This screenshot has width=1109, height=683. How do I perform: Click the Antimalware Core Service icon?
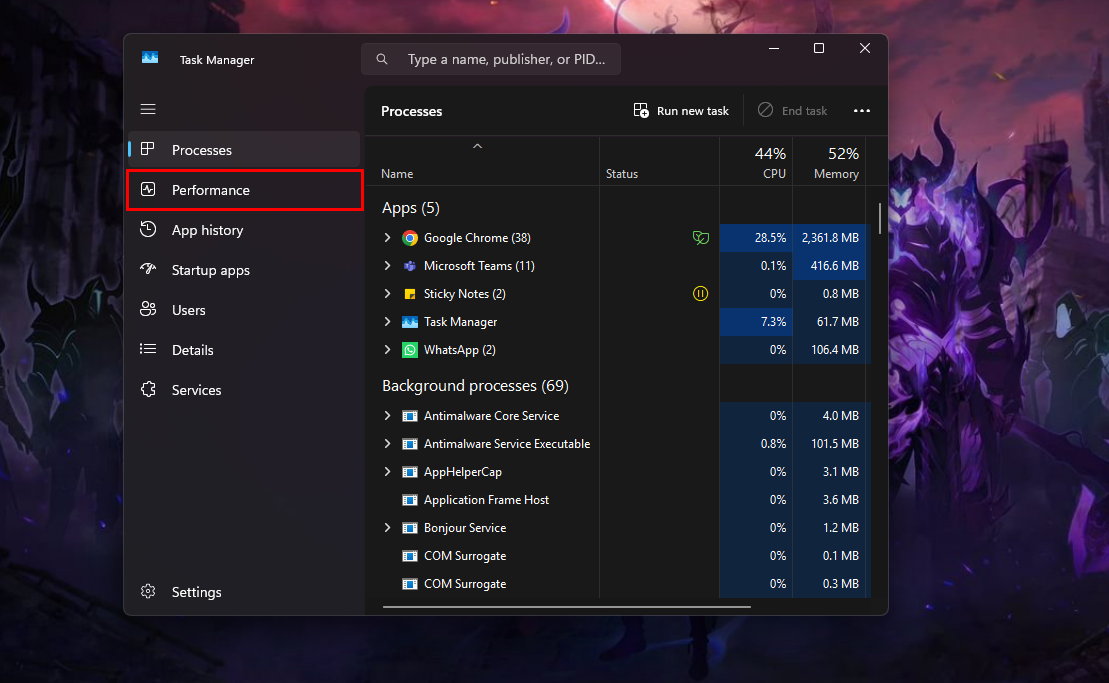pyautogui.click(x=410, y=416)
